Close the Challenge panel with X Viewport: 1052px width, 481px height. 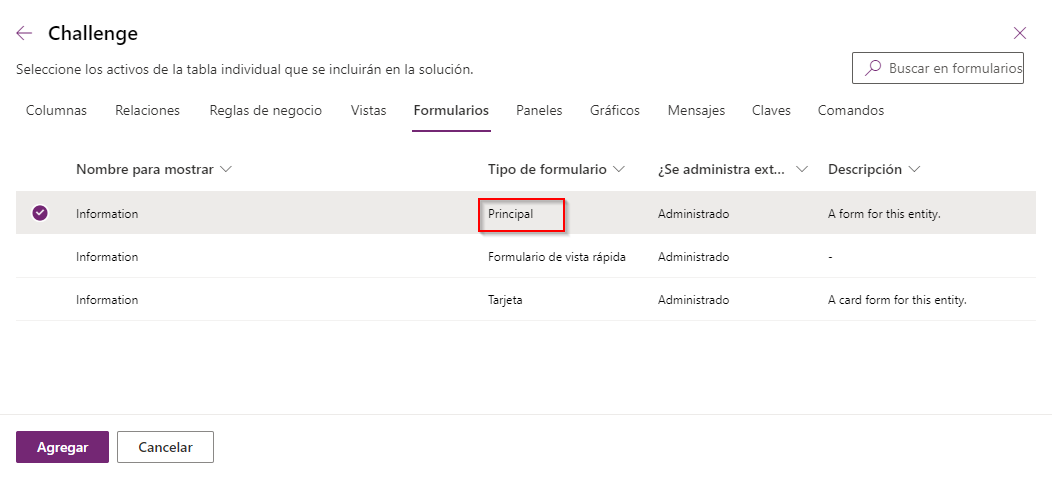tap(1020, 33)
